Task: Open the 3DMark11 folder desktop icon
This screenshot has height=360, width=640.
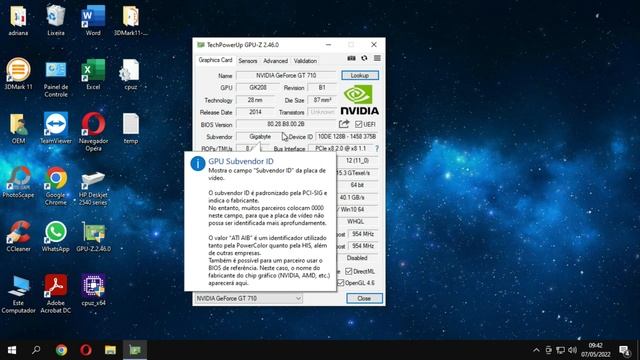Action: (131, 20)
